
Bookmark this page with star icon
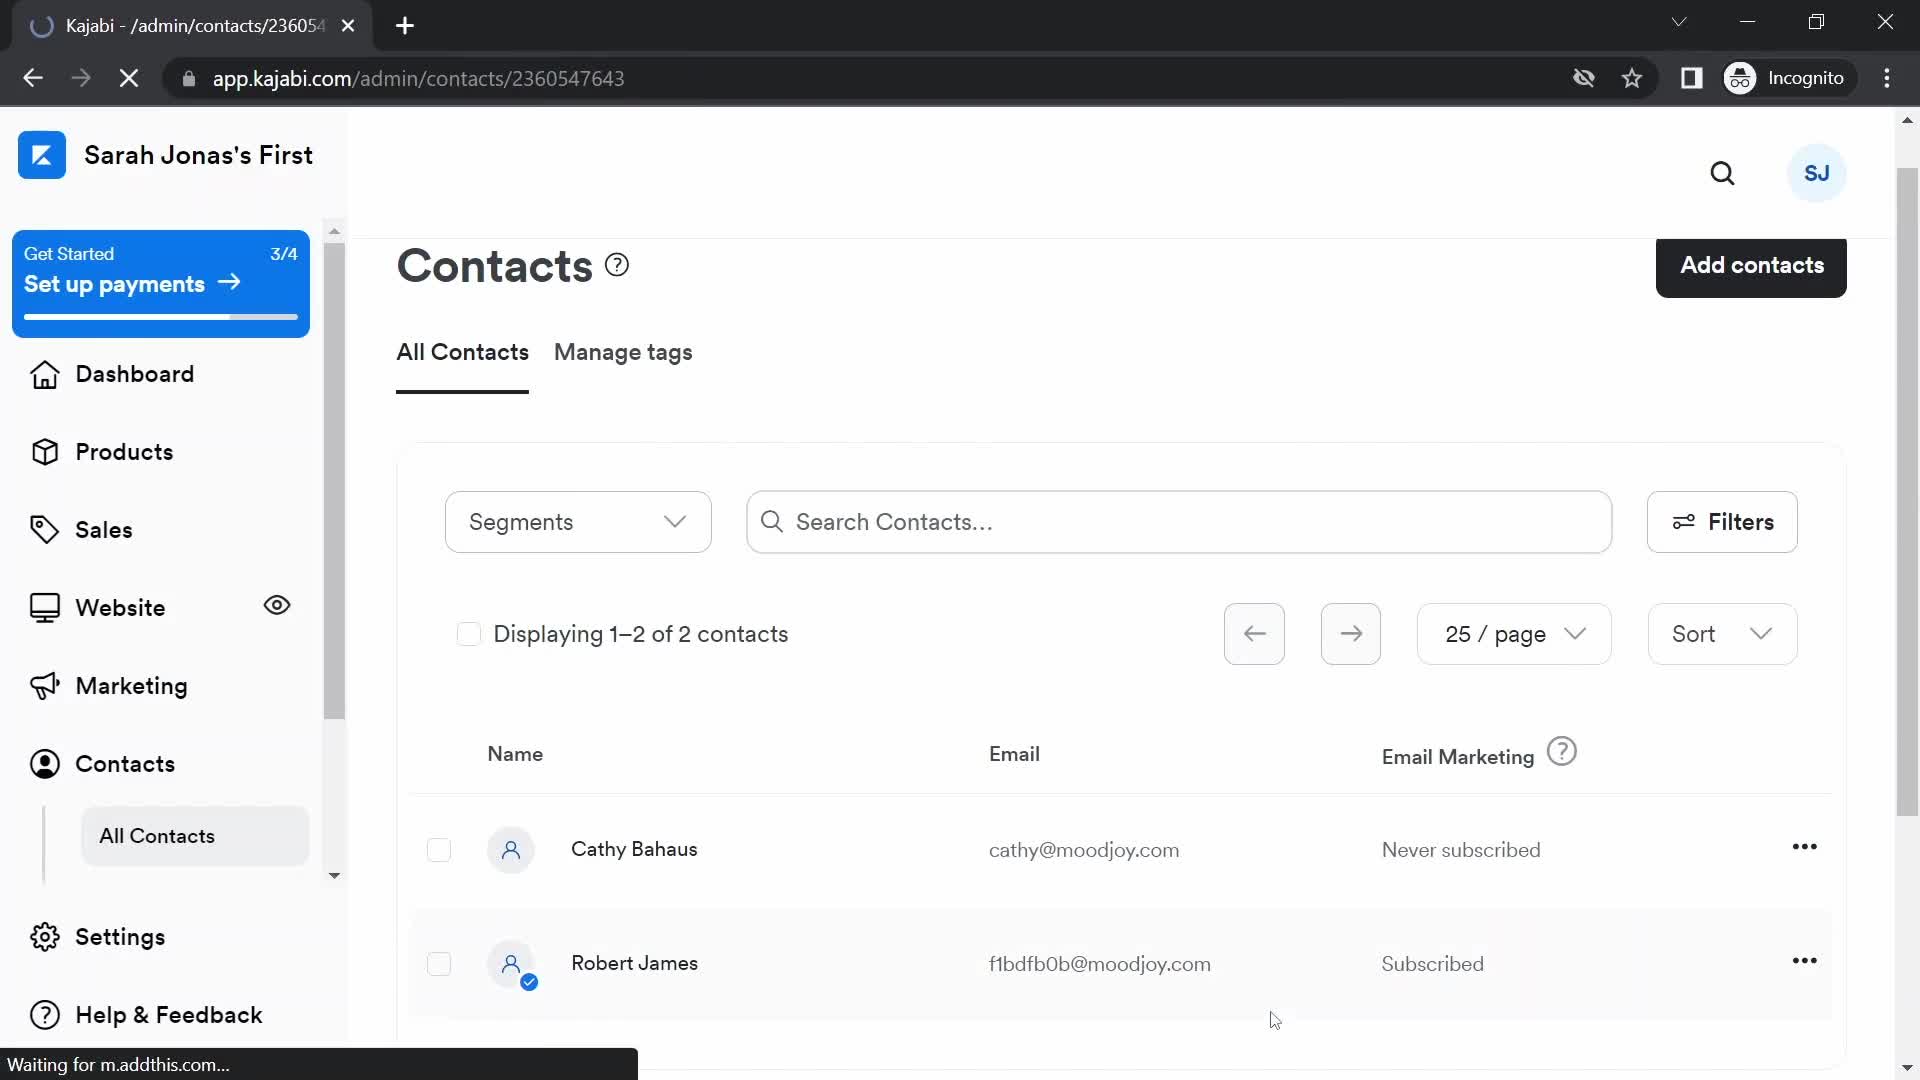1631,78
